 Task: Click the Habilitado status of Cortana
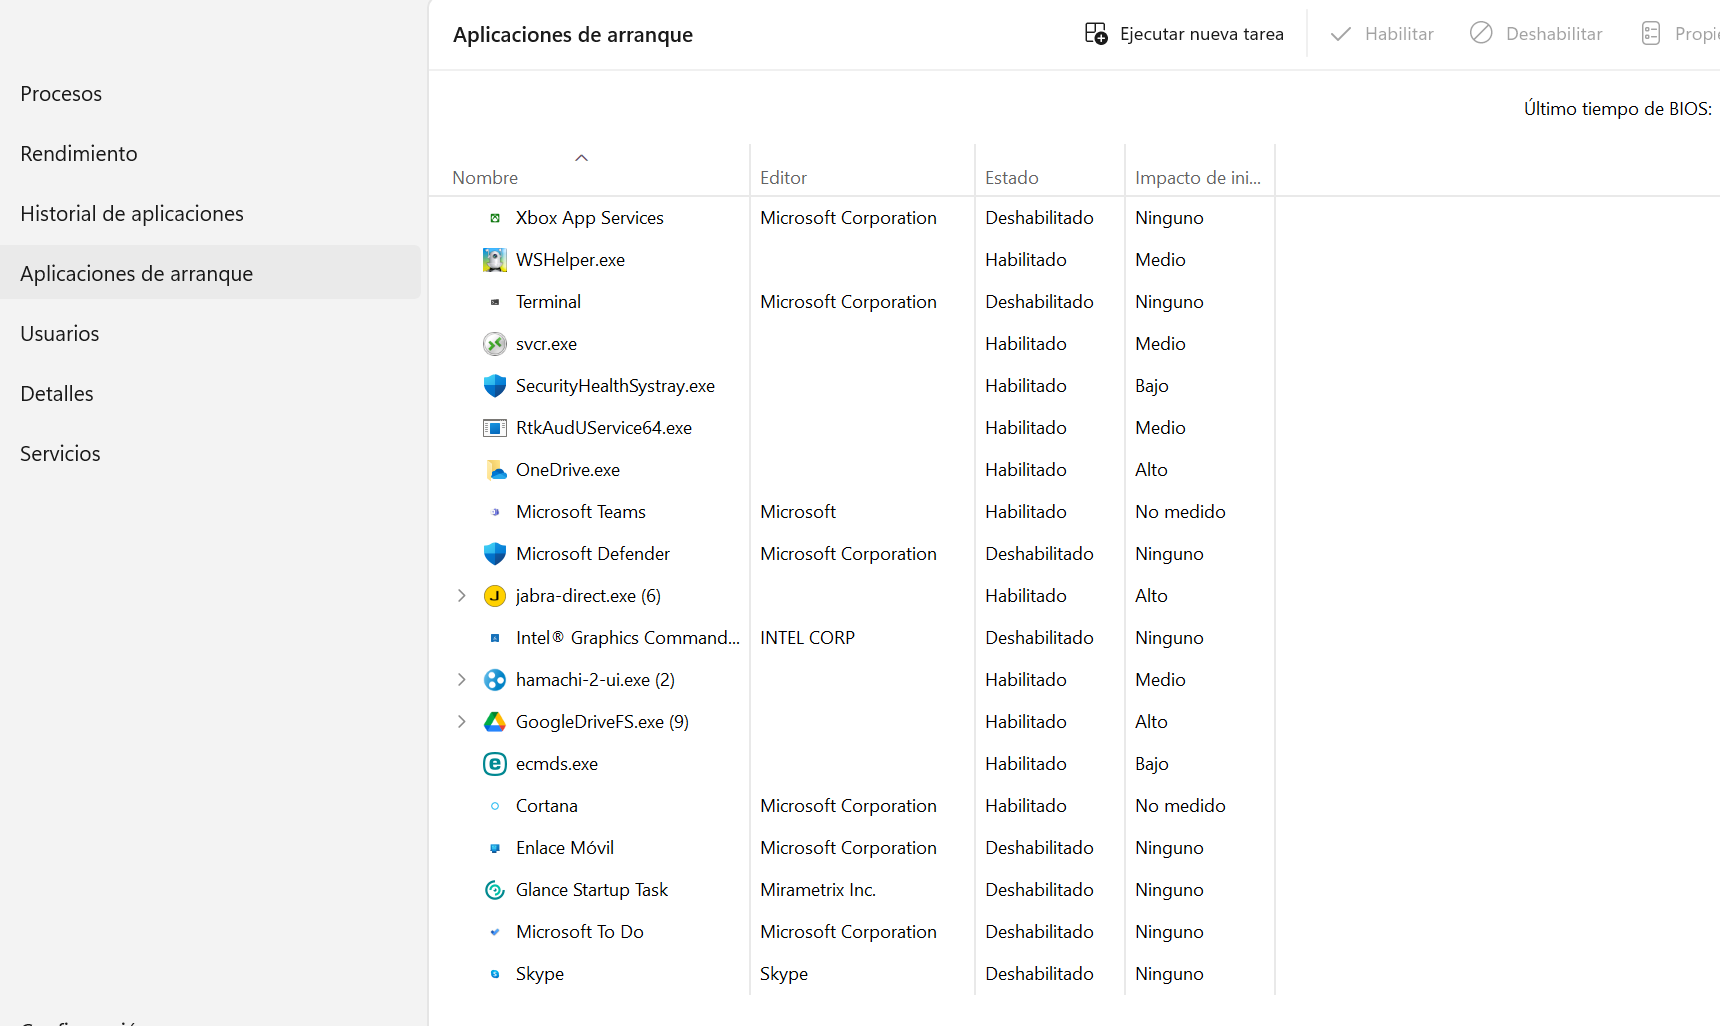[x=1026, y=806]
